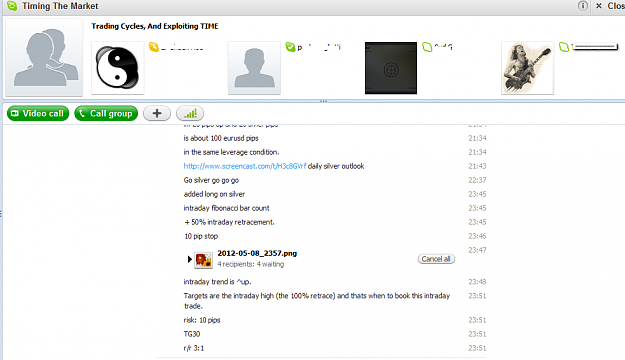Click message 'added long on silver'
This screenshot has width=625, height=360.
pyautogui.click(x=214, y=194)
